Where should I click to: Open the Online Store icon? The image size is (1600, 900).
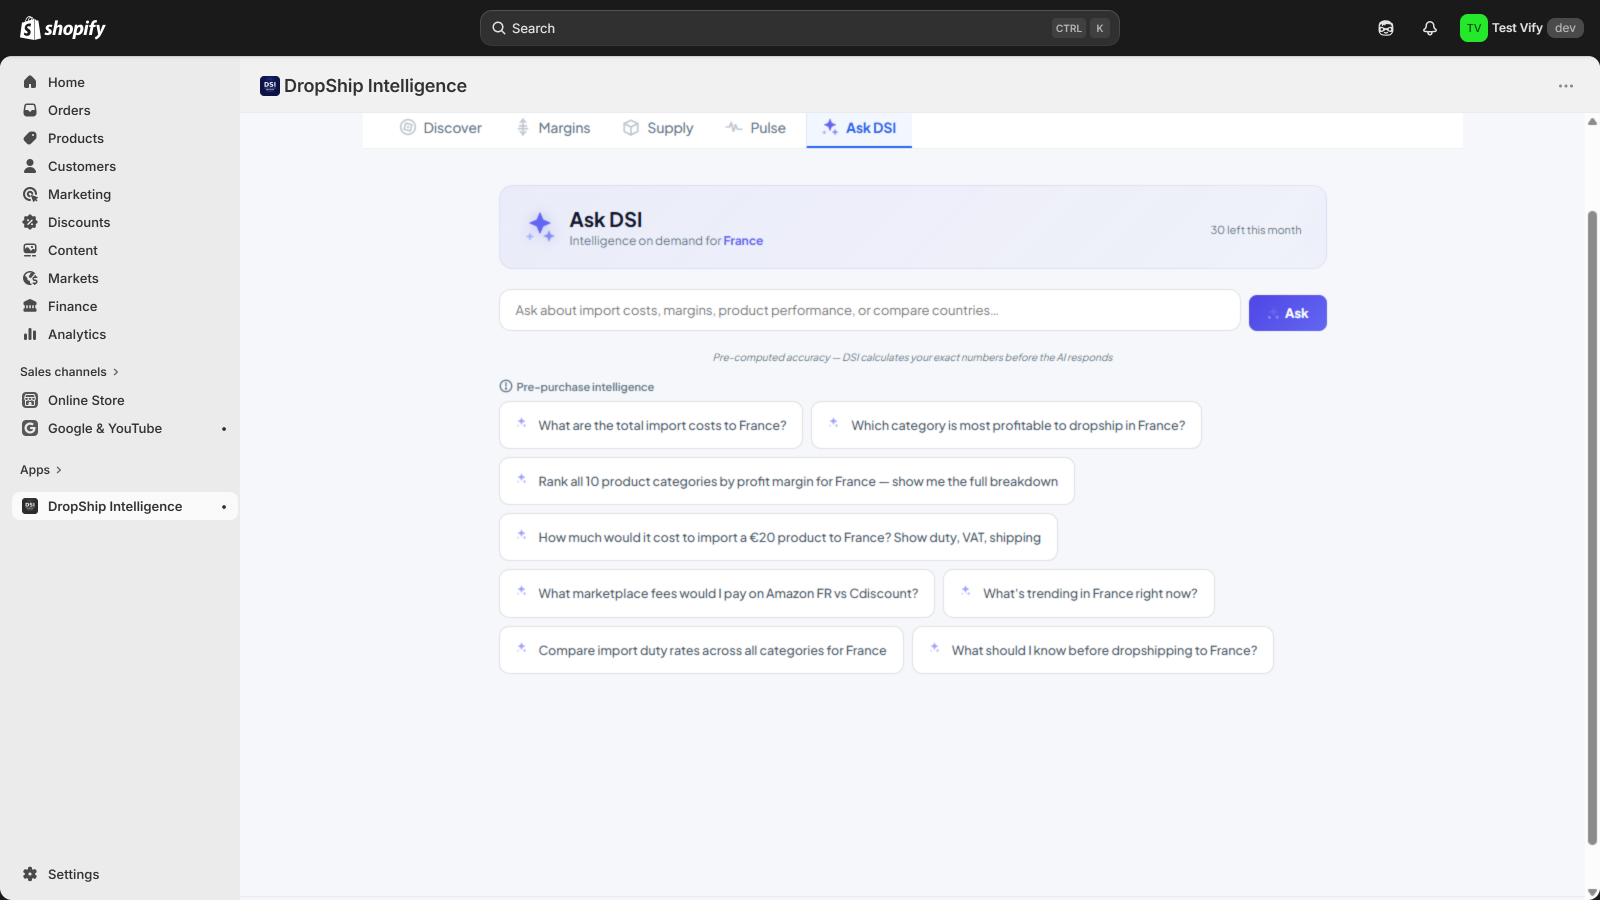30,400
